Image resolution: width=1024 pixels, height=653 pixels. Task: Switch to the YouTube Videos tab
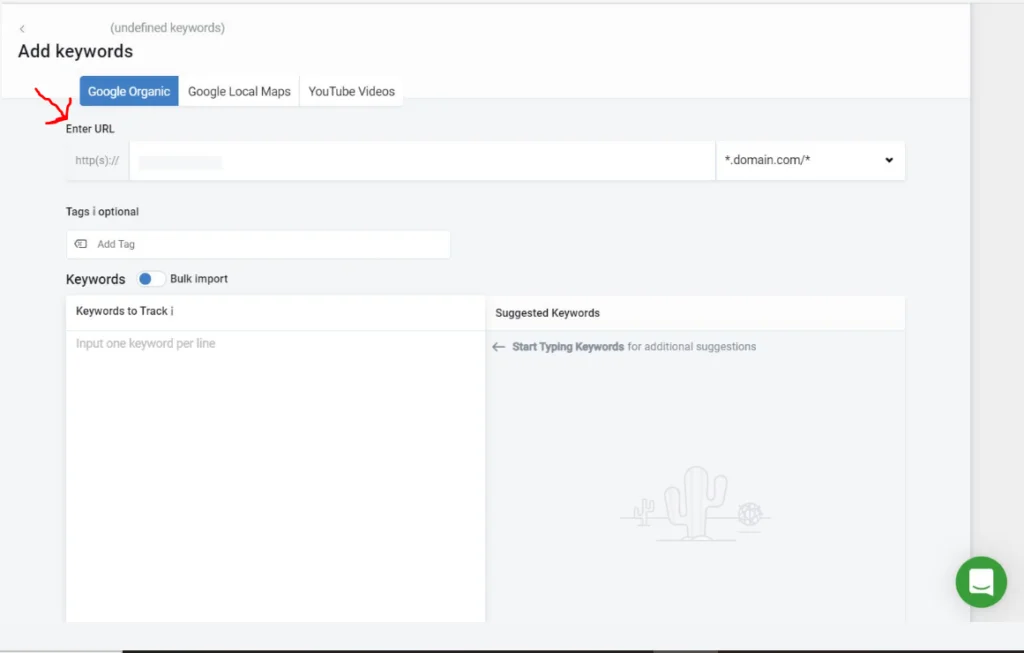(x=351, y=90)
